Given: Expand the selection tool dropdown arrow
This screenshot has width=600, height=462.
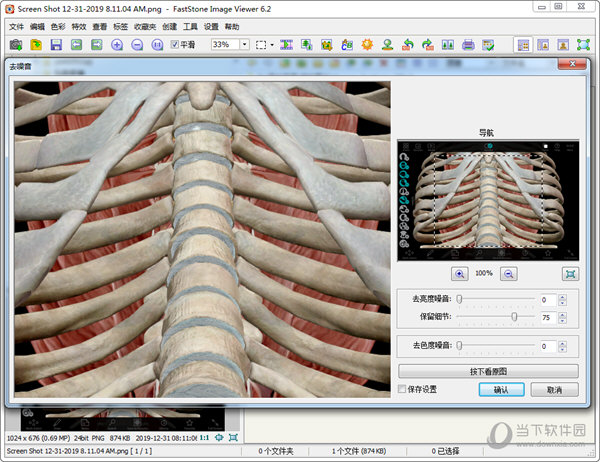Looking at the screenshot, I should point(272,45).
